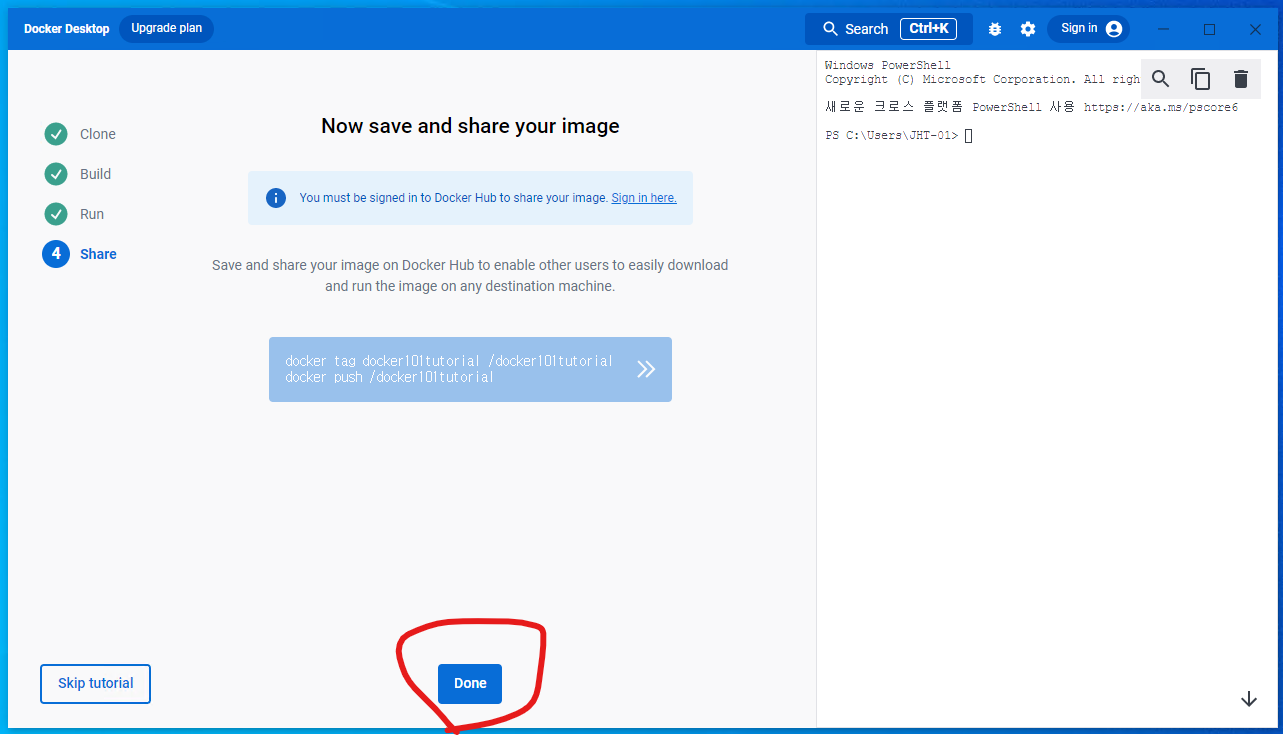Screen dimensions: 1283x735
Task: Click Skip tutorial button
Action: 95,684
